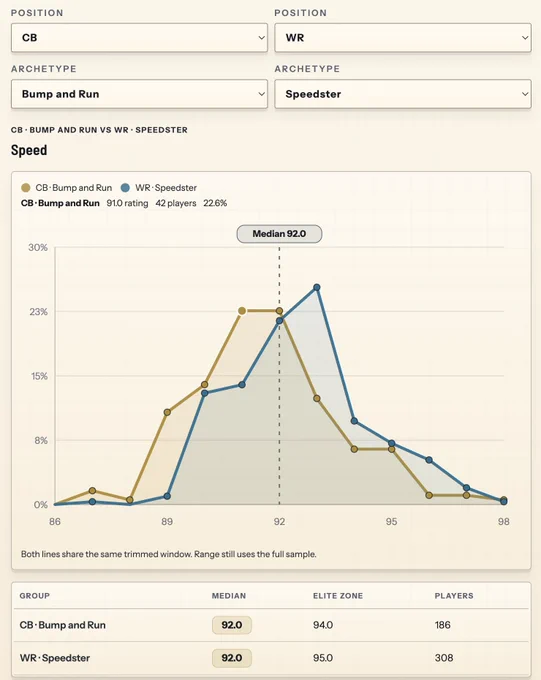Click the blue data point at rating 96

(429, 460)
